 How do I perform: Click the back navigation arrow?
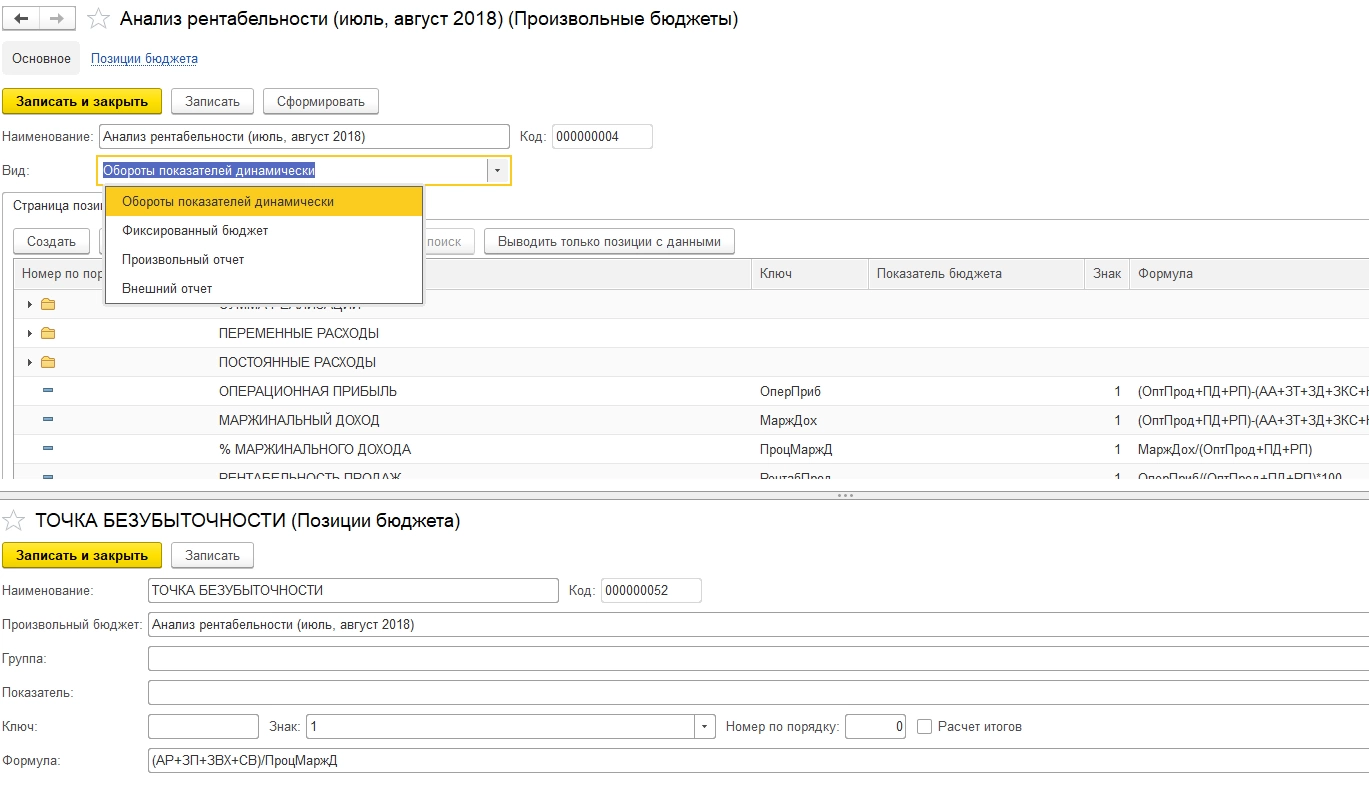click(21, 19)
